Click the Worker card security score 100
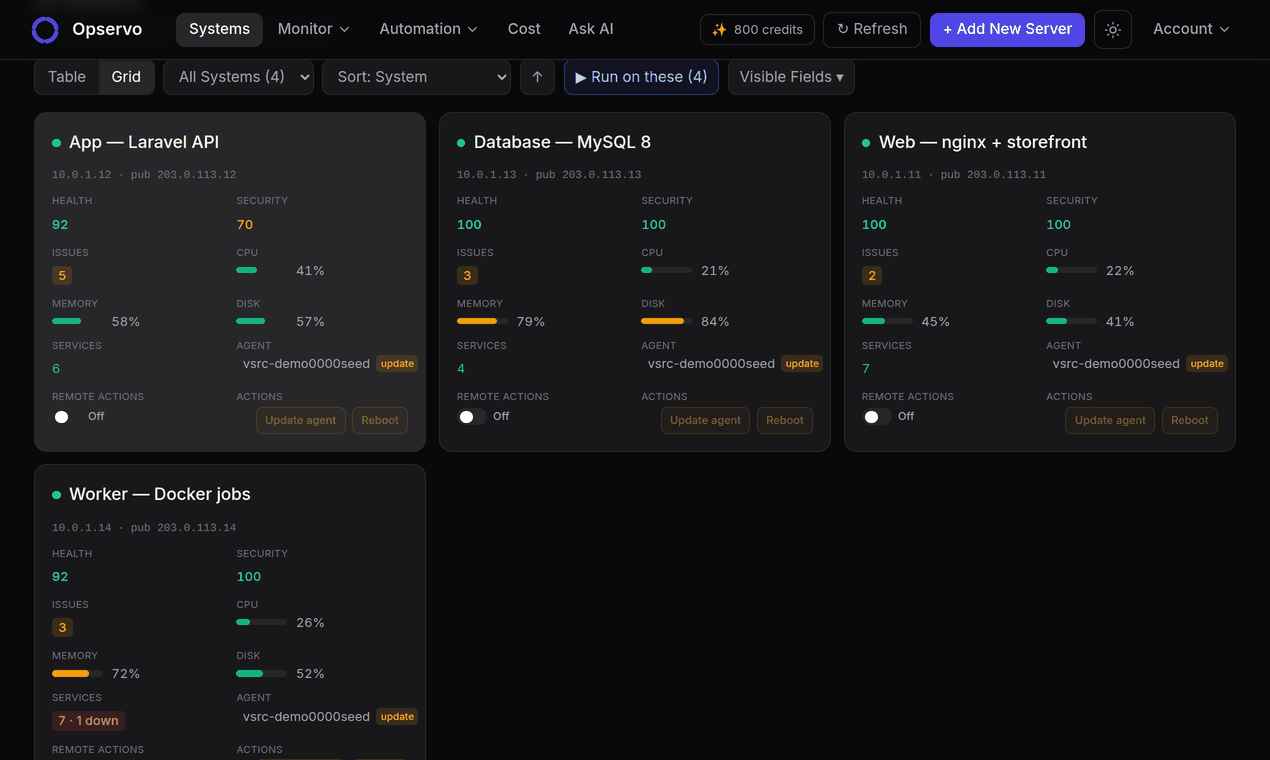This screenshot has height=760, width=1270. (x=249, y=577)
